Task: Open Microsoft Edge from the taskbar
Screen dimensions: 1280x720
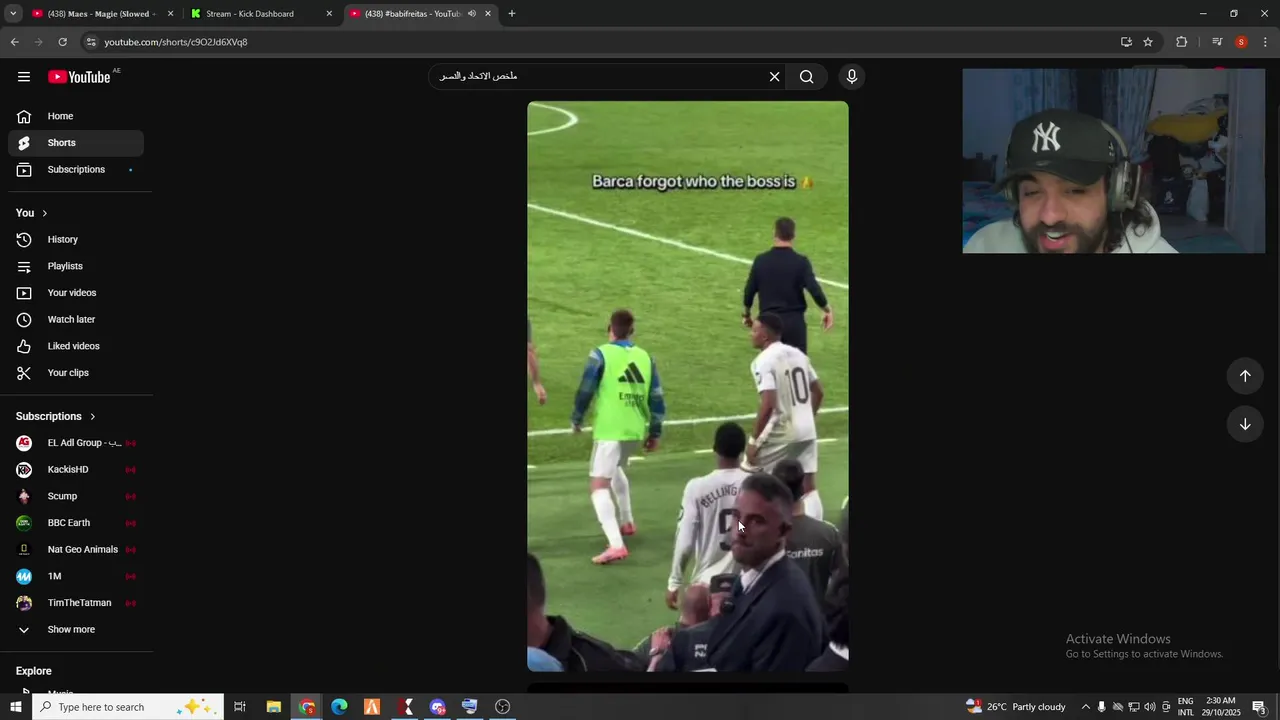Action: click(339, 707)
